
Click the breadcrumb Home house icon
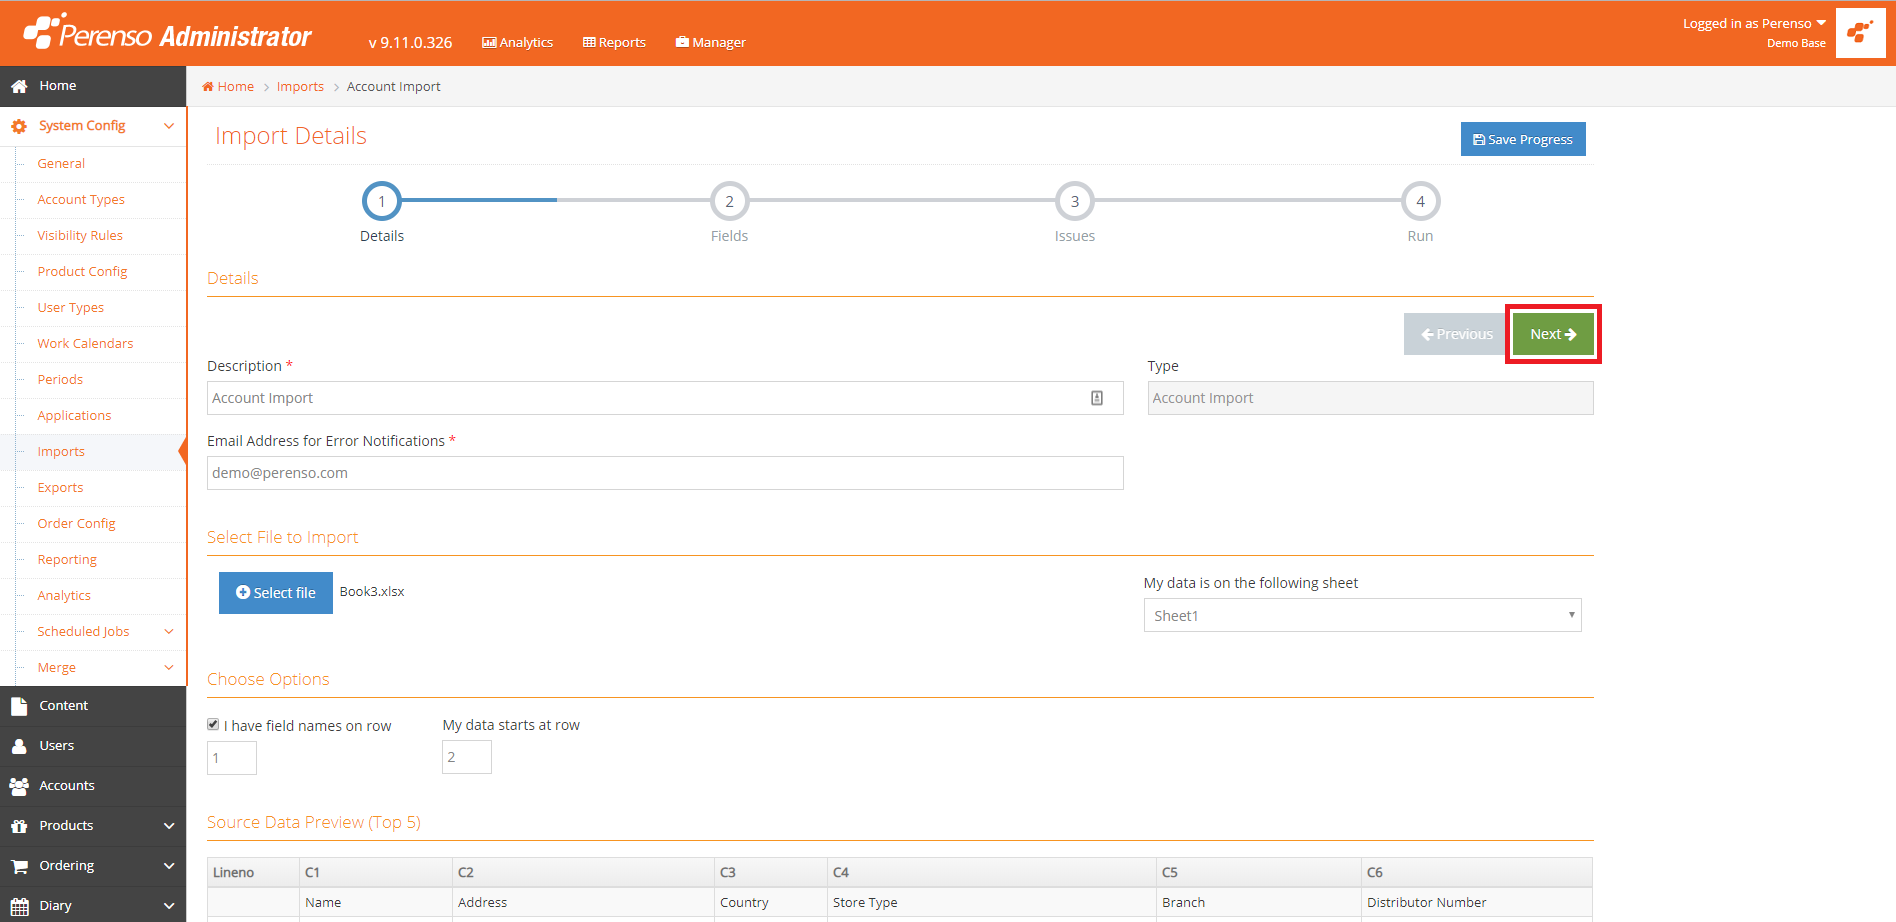tap(208, 87)
